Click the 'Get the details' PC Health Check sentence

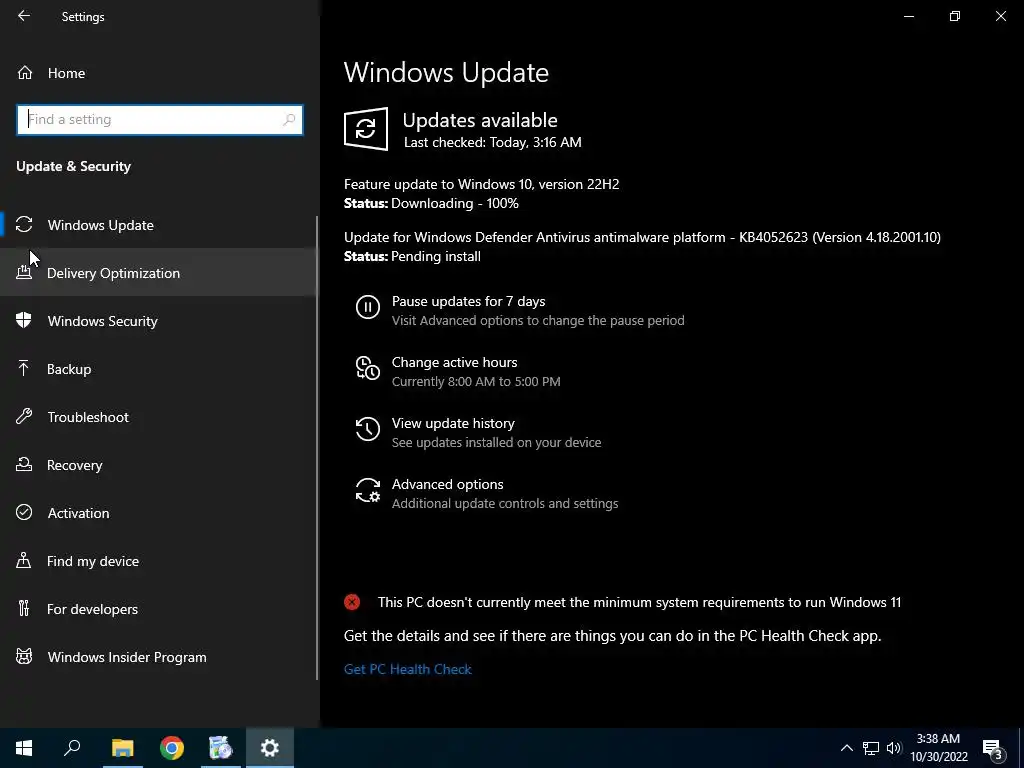tap(613, 636)
